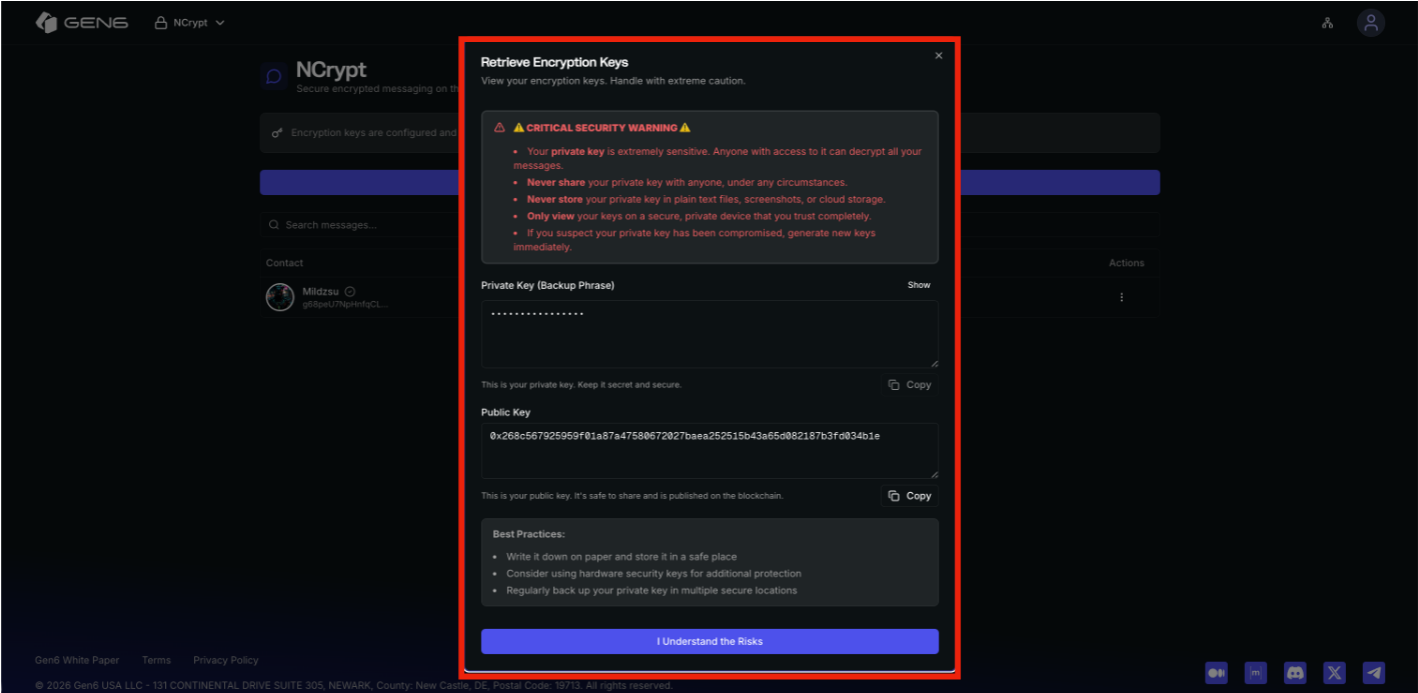The width and height of the screenshot is (1418, 693).
Task: Show the hidden private key
Action: pos(918,285)
